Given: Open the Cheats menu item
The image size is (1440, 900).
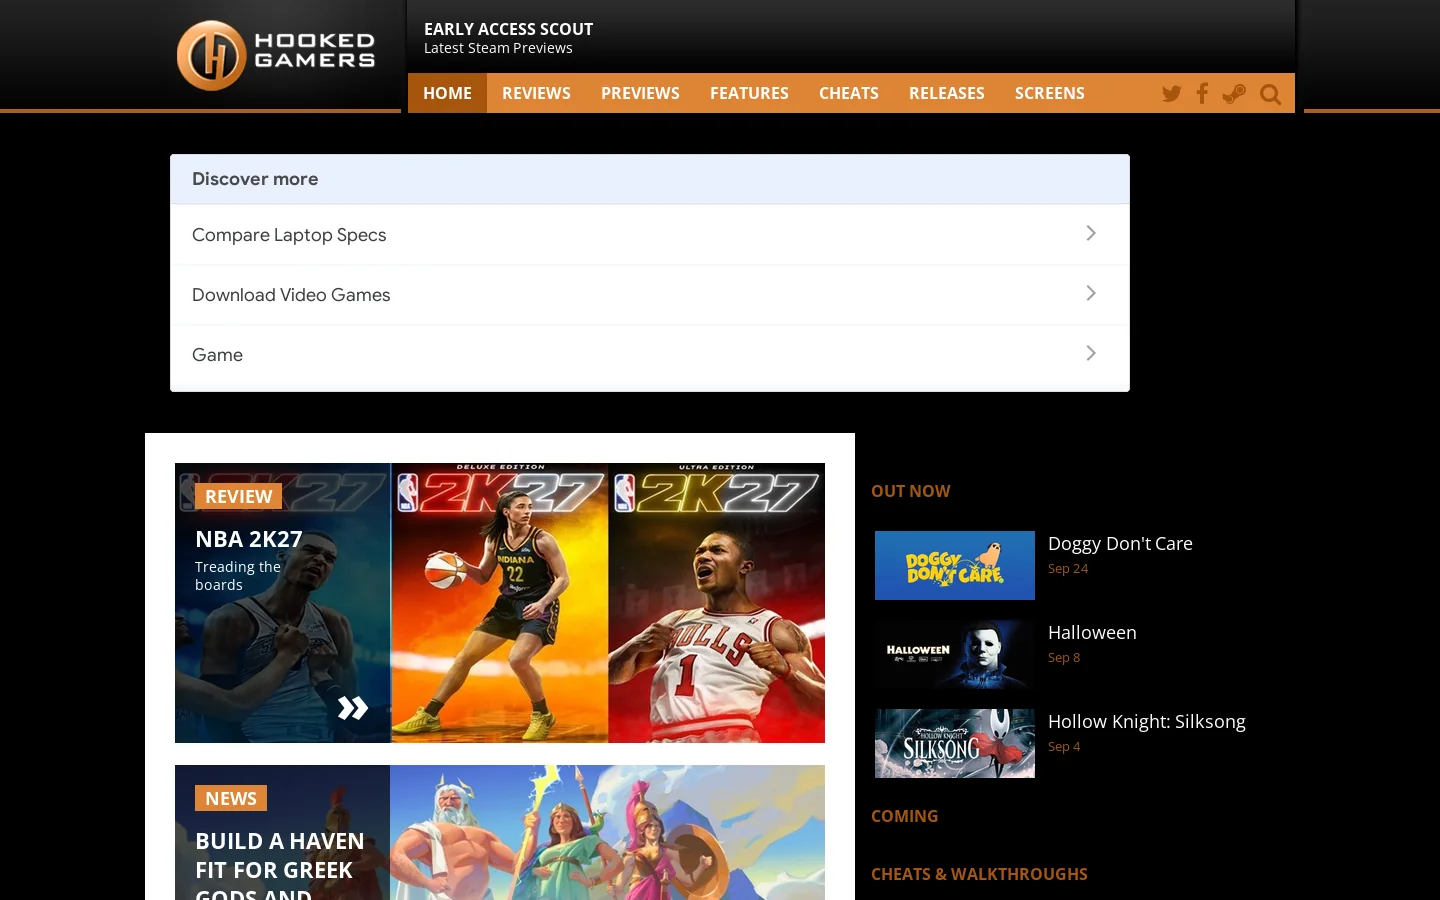Looking at the screenshot, I should coord(849,93).
